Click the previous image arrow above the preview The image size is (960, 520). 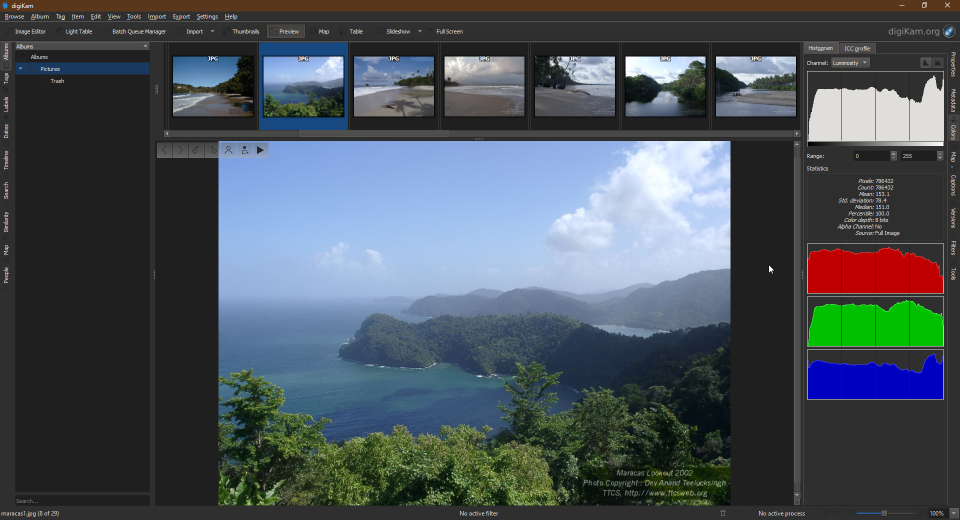tap(166, 150)
